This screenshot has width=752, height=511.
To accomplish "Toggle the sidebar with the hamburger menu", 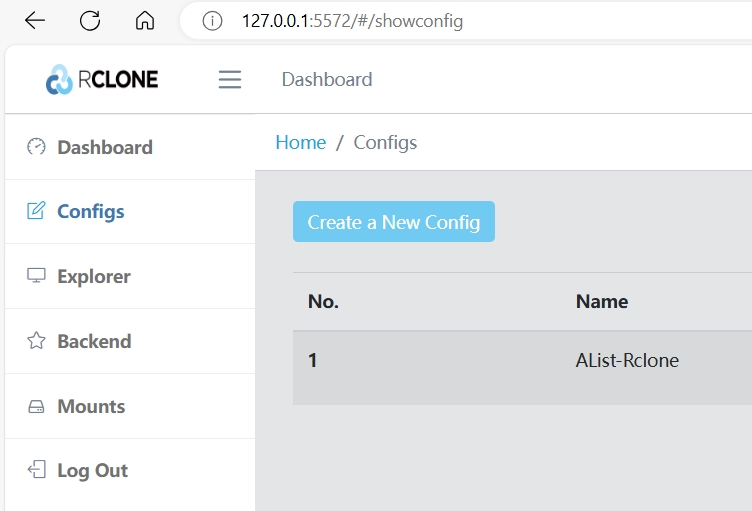I will click(x=230, y=80).
